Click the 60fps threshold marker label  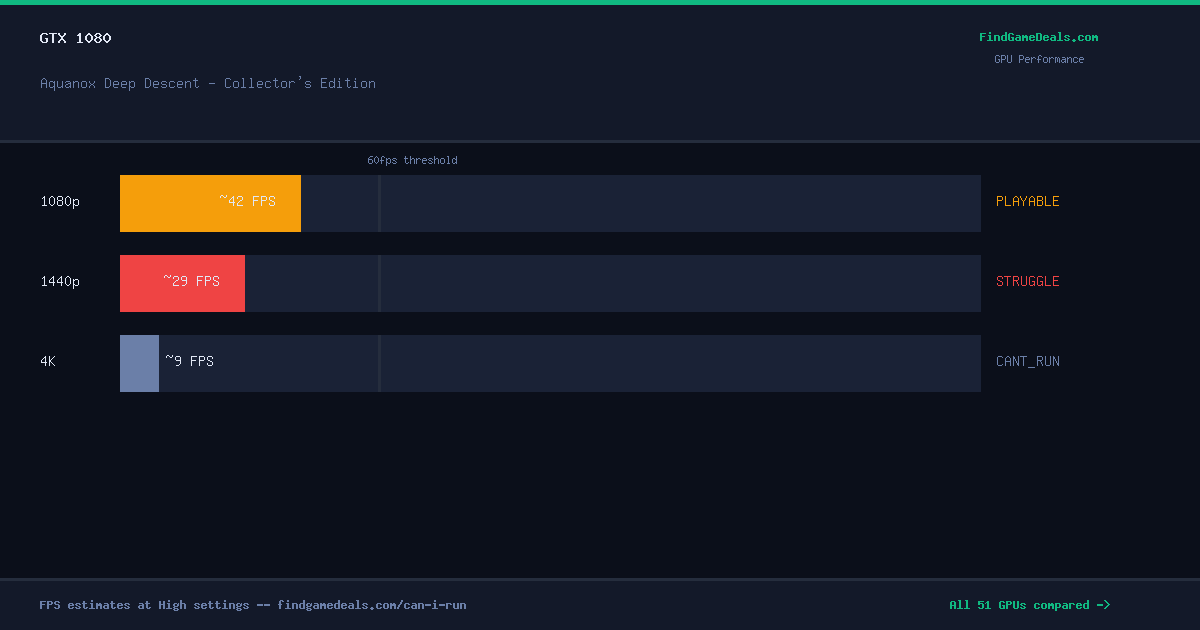(412, 160)
